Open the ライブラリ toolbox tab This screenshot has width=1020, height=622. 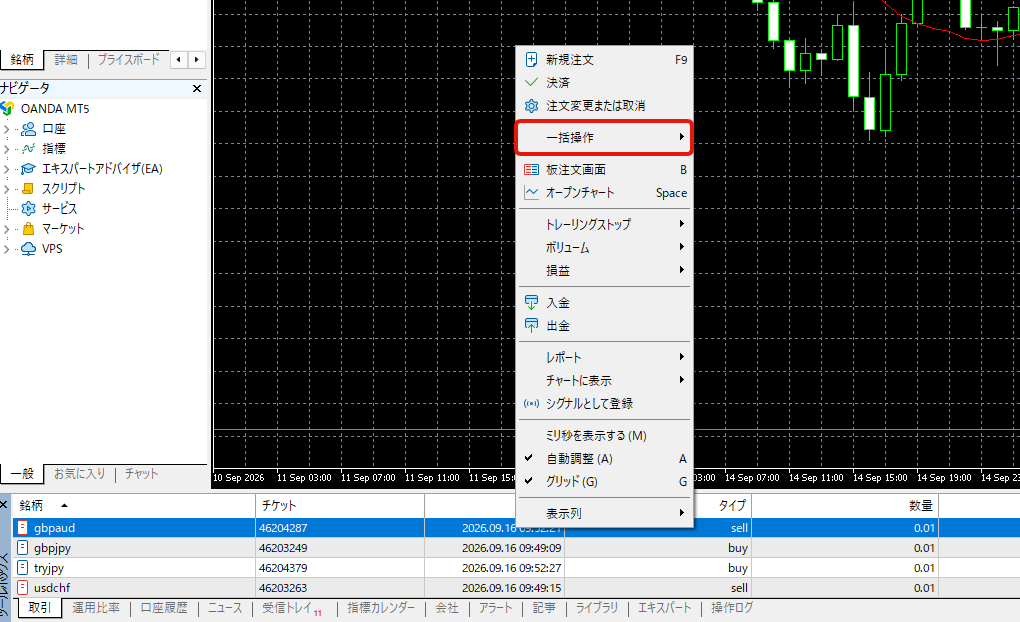pyautogui.click(x=597, y=608)
